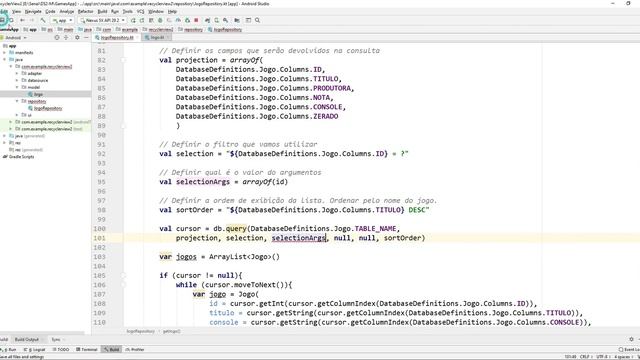The width and height of the screenshot is (640, 360).
Task: Click the Run app icon next to device selector
Action: point(133,20)
